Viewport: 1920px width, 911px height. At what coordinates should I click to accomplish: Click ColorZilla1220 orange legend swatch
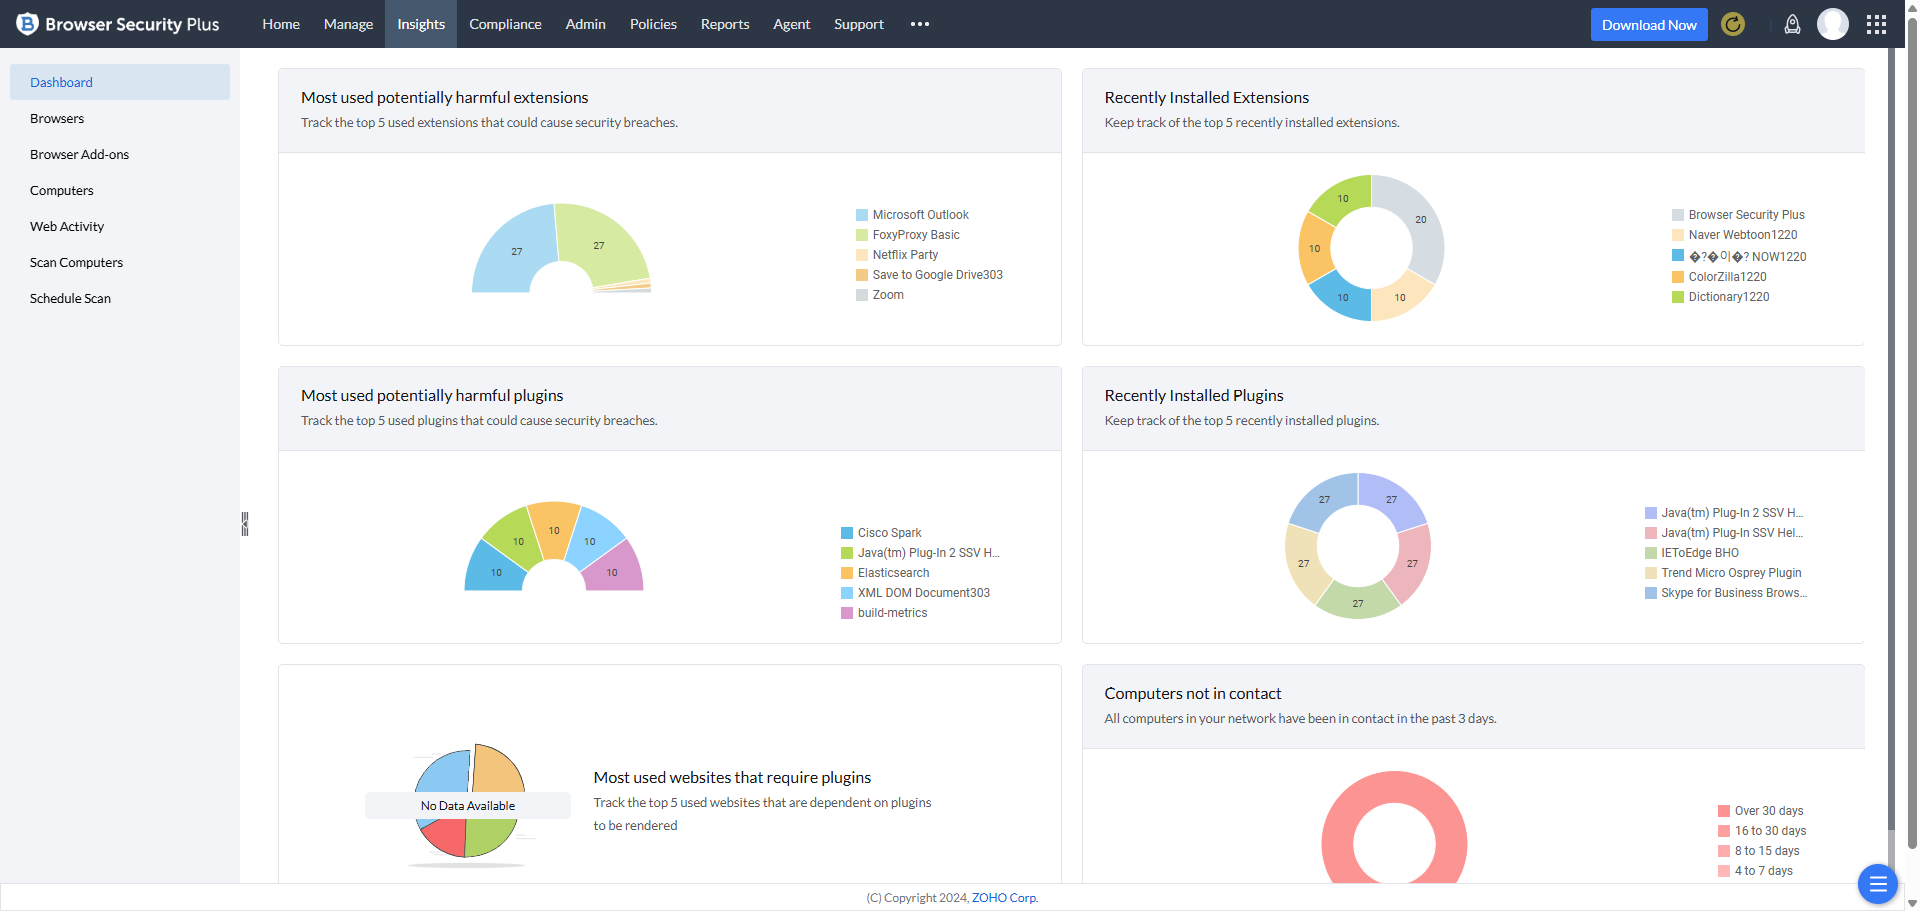tap(1678, 277)
